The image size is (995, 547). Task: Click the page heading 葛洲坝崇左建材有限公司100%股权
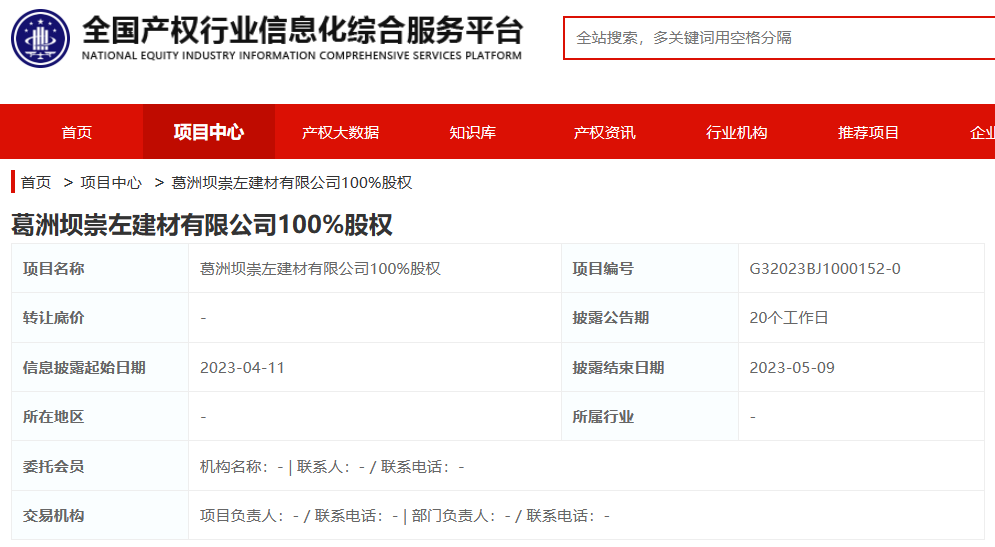pos(202,225)
